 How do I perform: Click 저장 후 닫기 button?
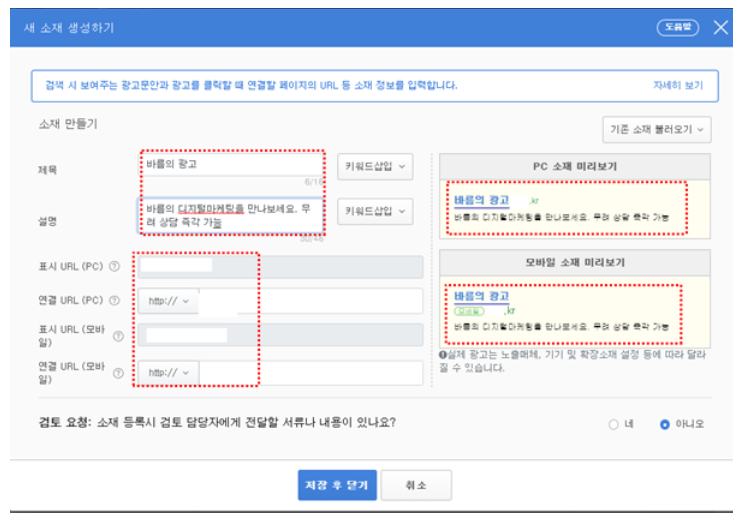click(337, 485)
